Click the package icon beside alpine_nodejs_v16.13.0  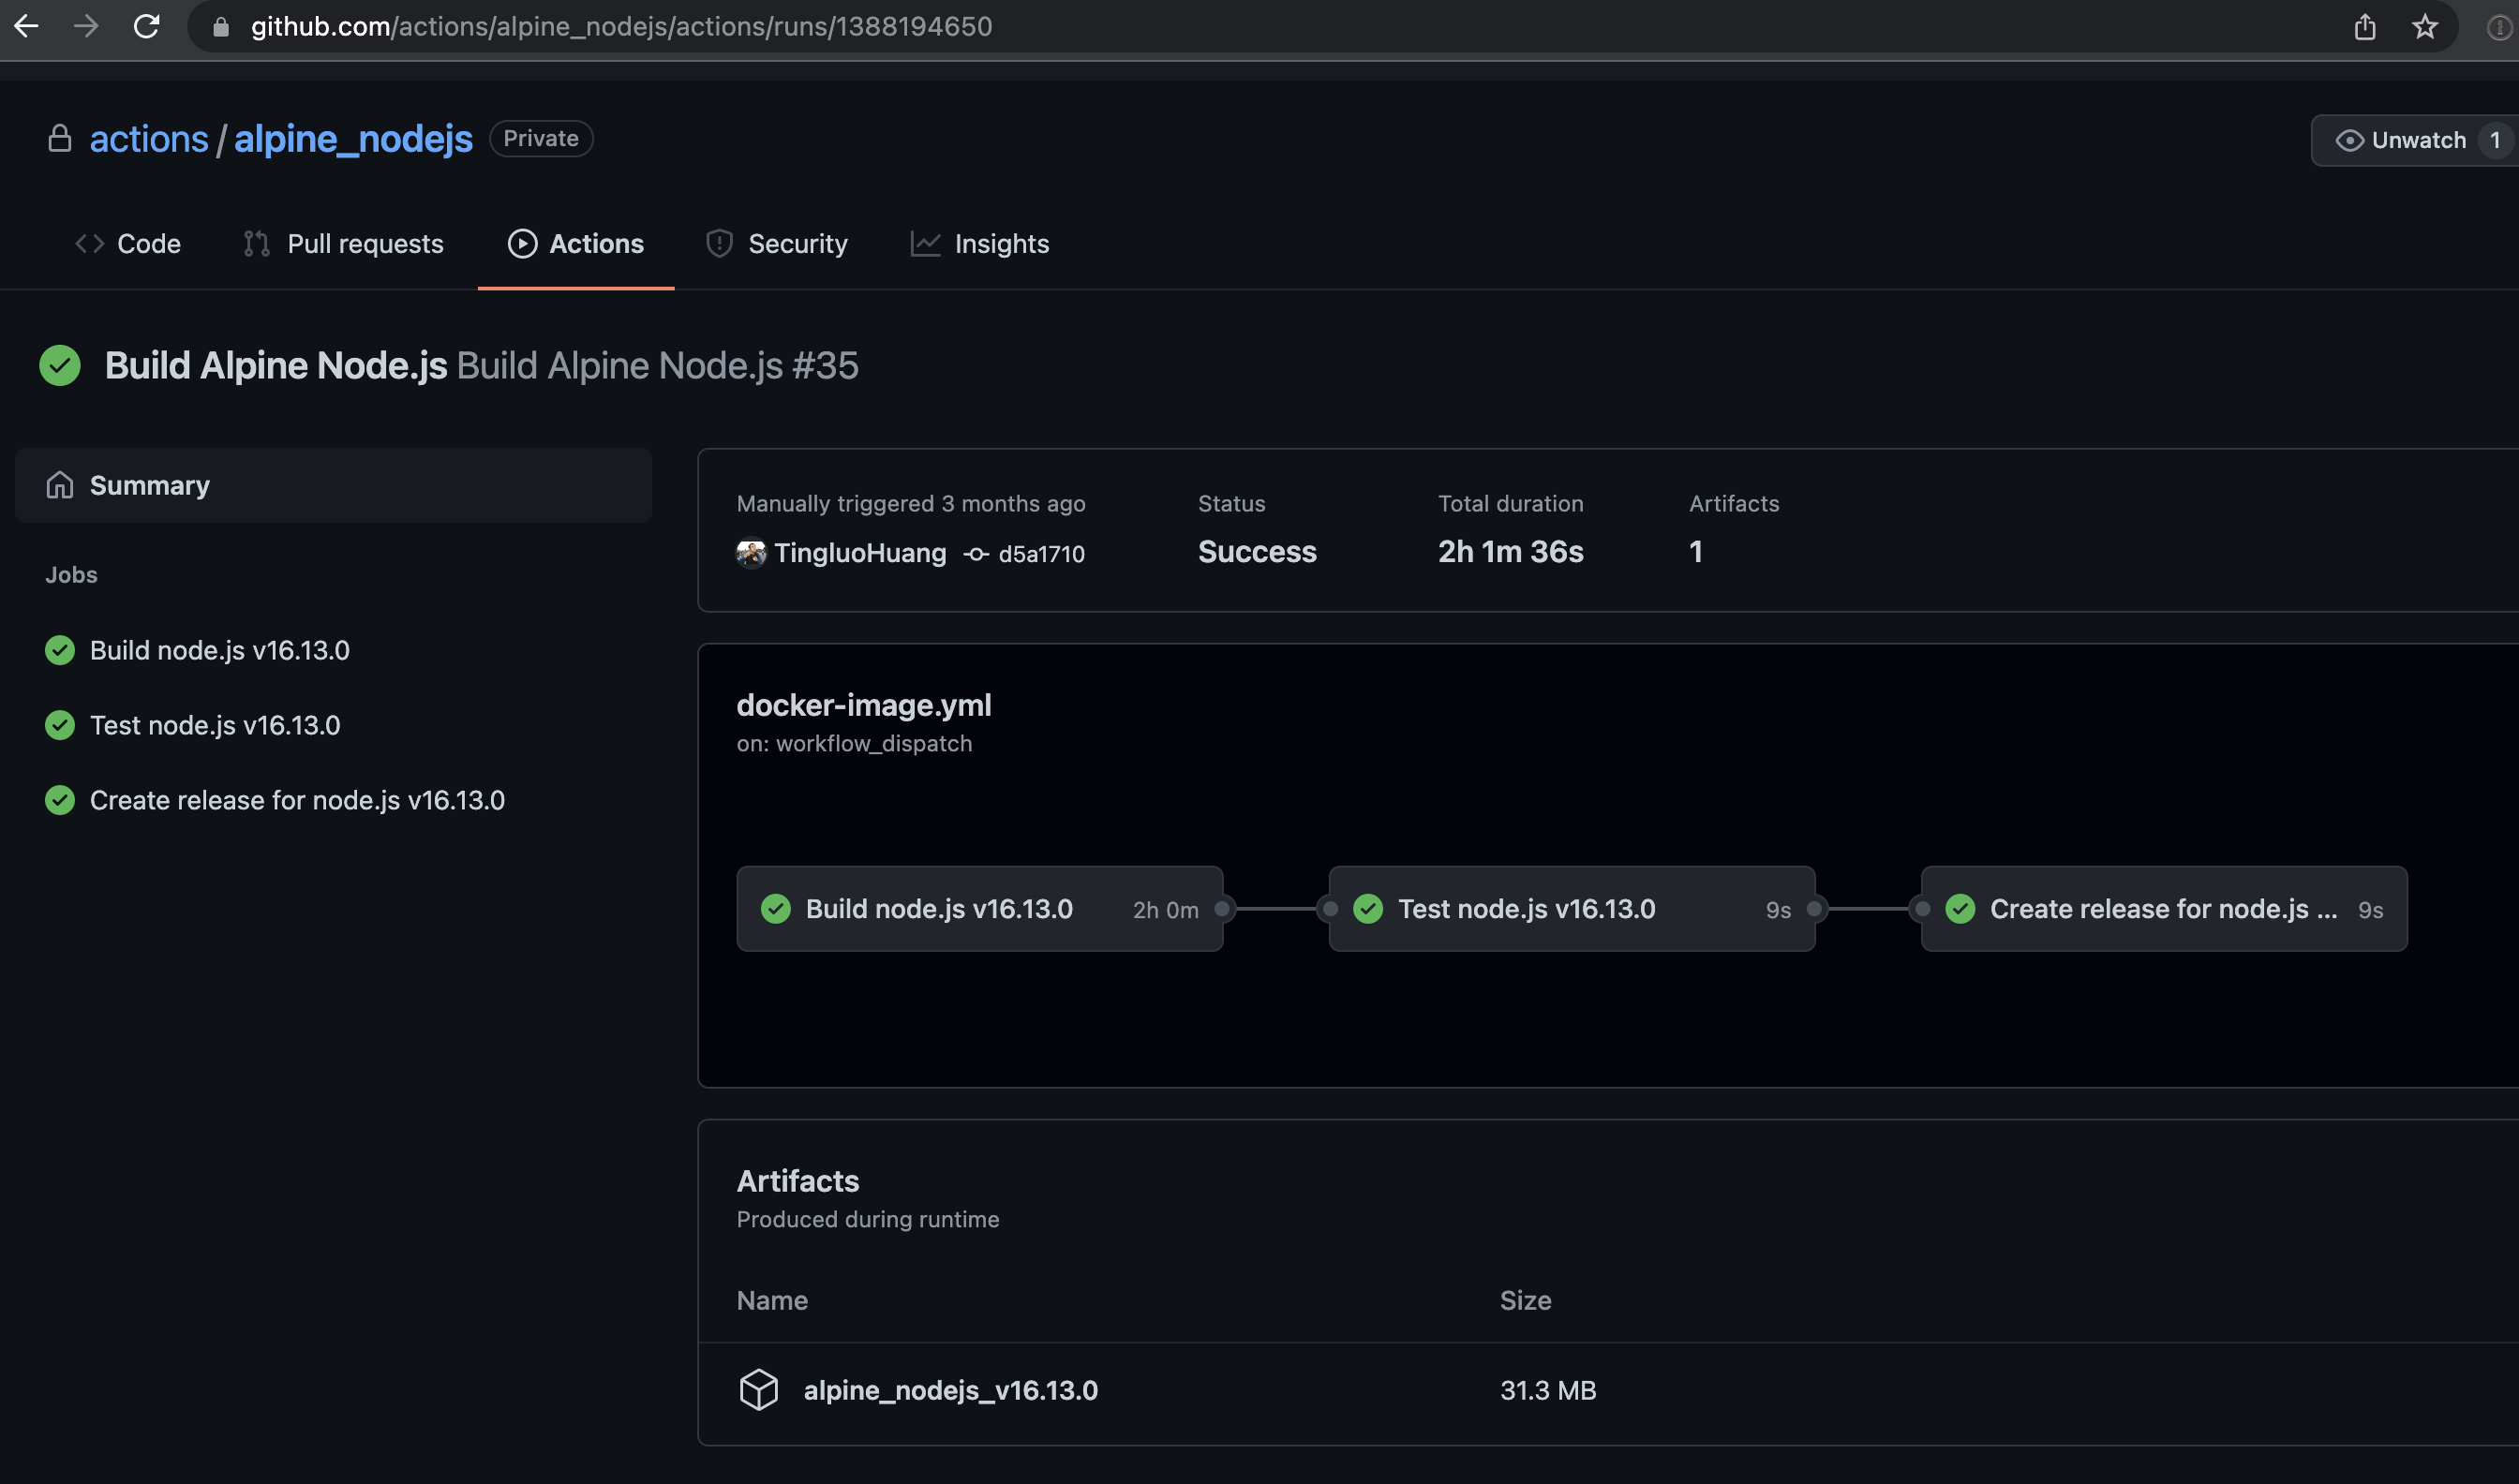[x=758, y=1390]
